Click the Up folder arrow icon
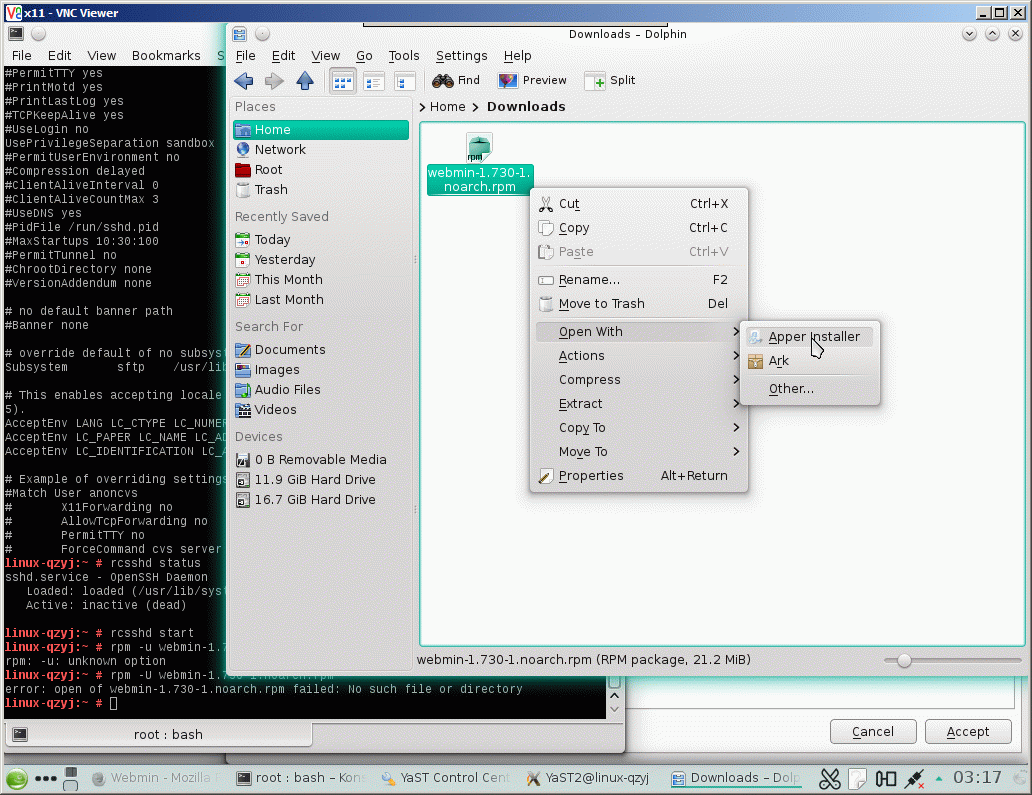Viewport: 1032px width, 795px height. pos(305,81)
